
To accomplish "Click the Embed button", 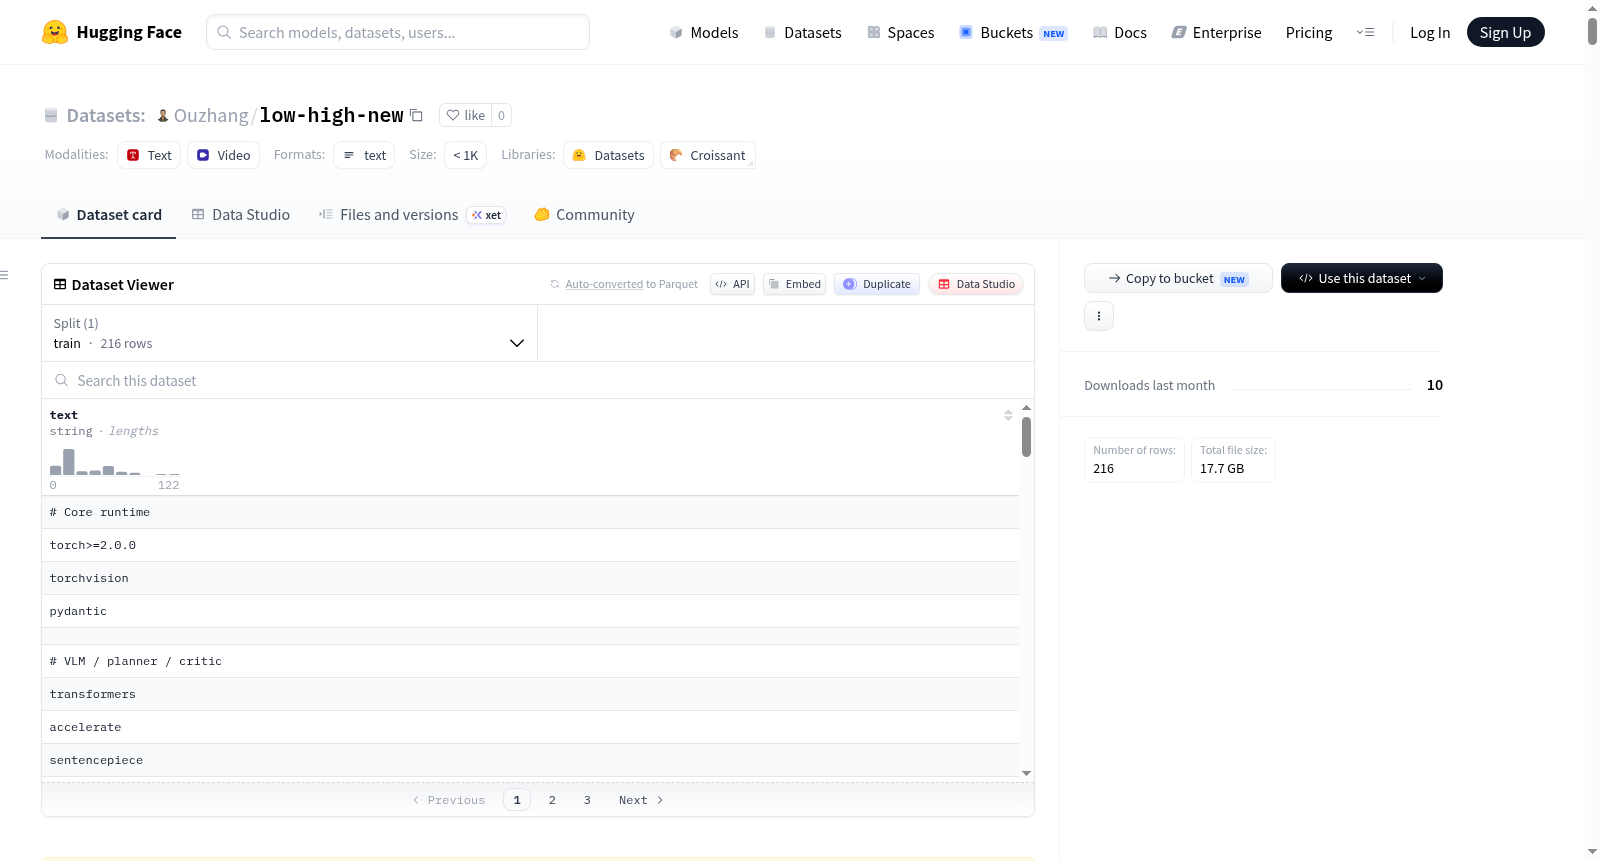I will [x=794, y=284].
